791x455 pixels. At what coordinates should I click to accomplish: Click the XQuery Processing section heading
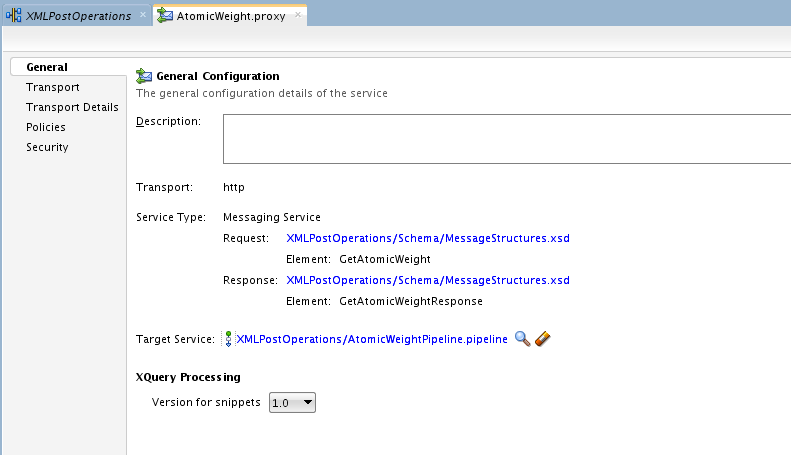(x=188, y=377)
